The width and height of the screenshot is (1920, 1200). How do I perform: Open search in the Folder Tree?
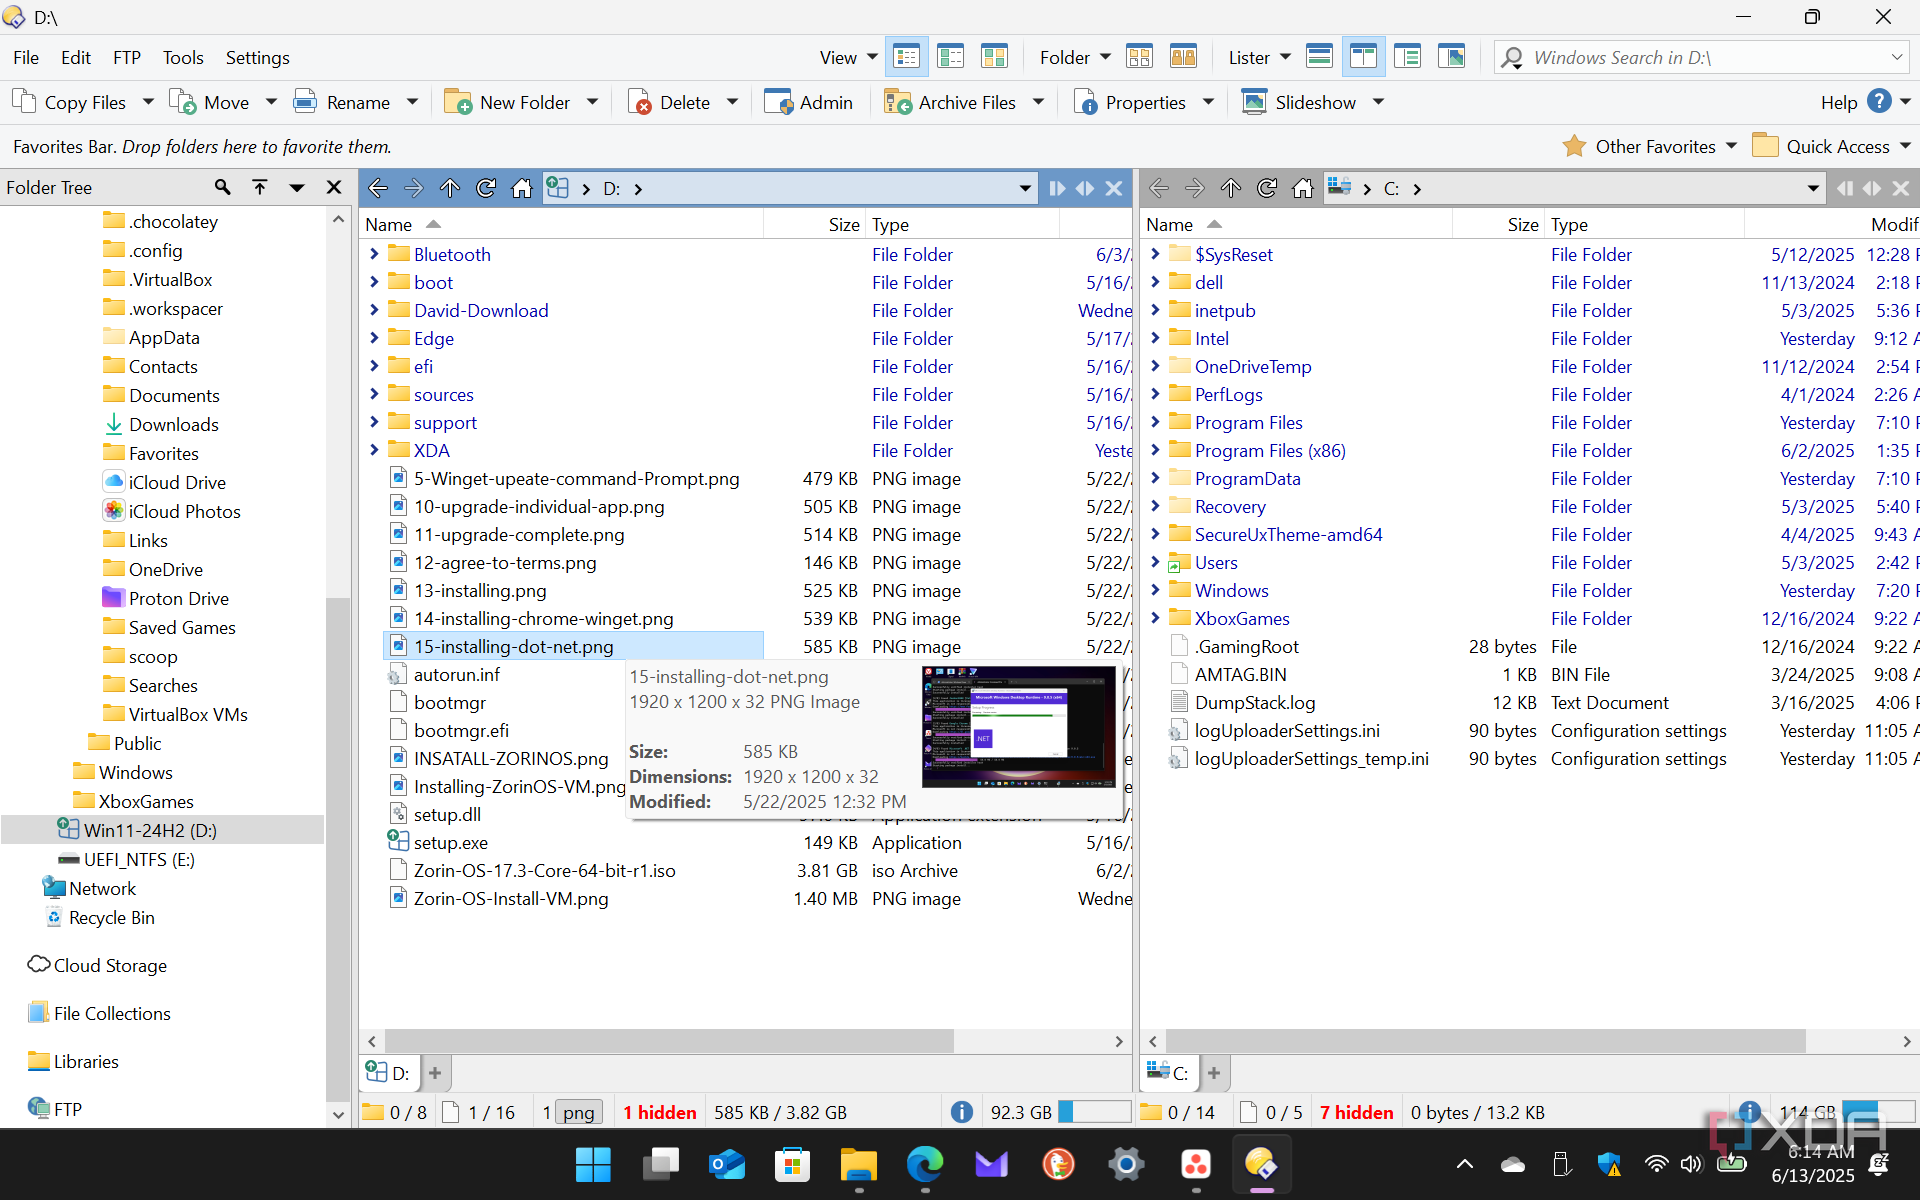(x=222, y=187)
